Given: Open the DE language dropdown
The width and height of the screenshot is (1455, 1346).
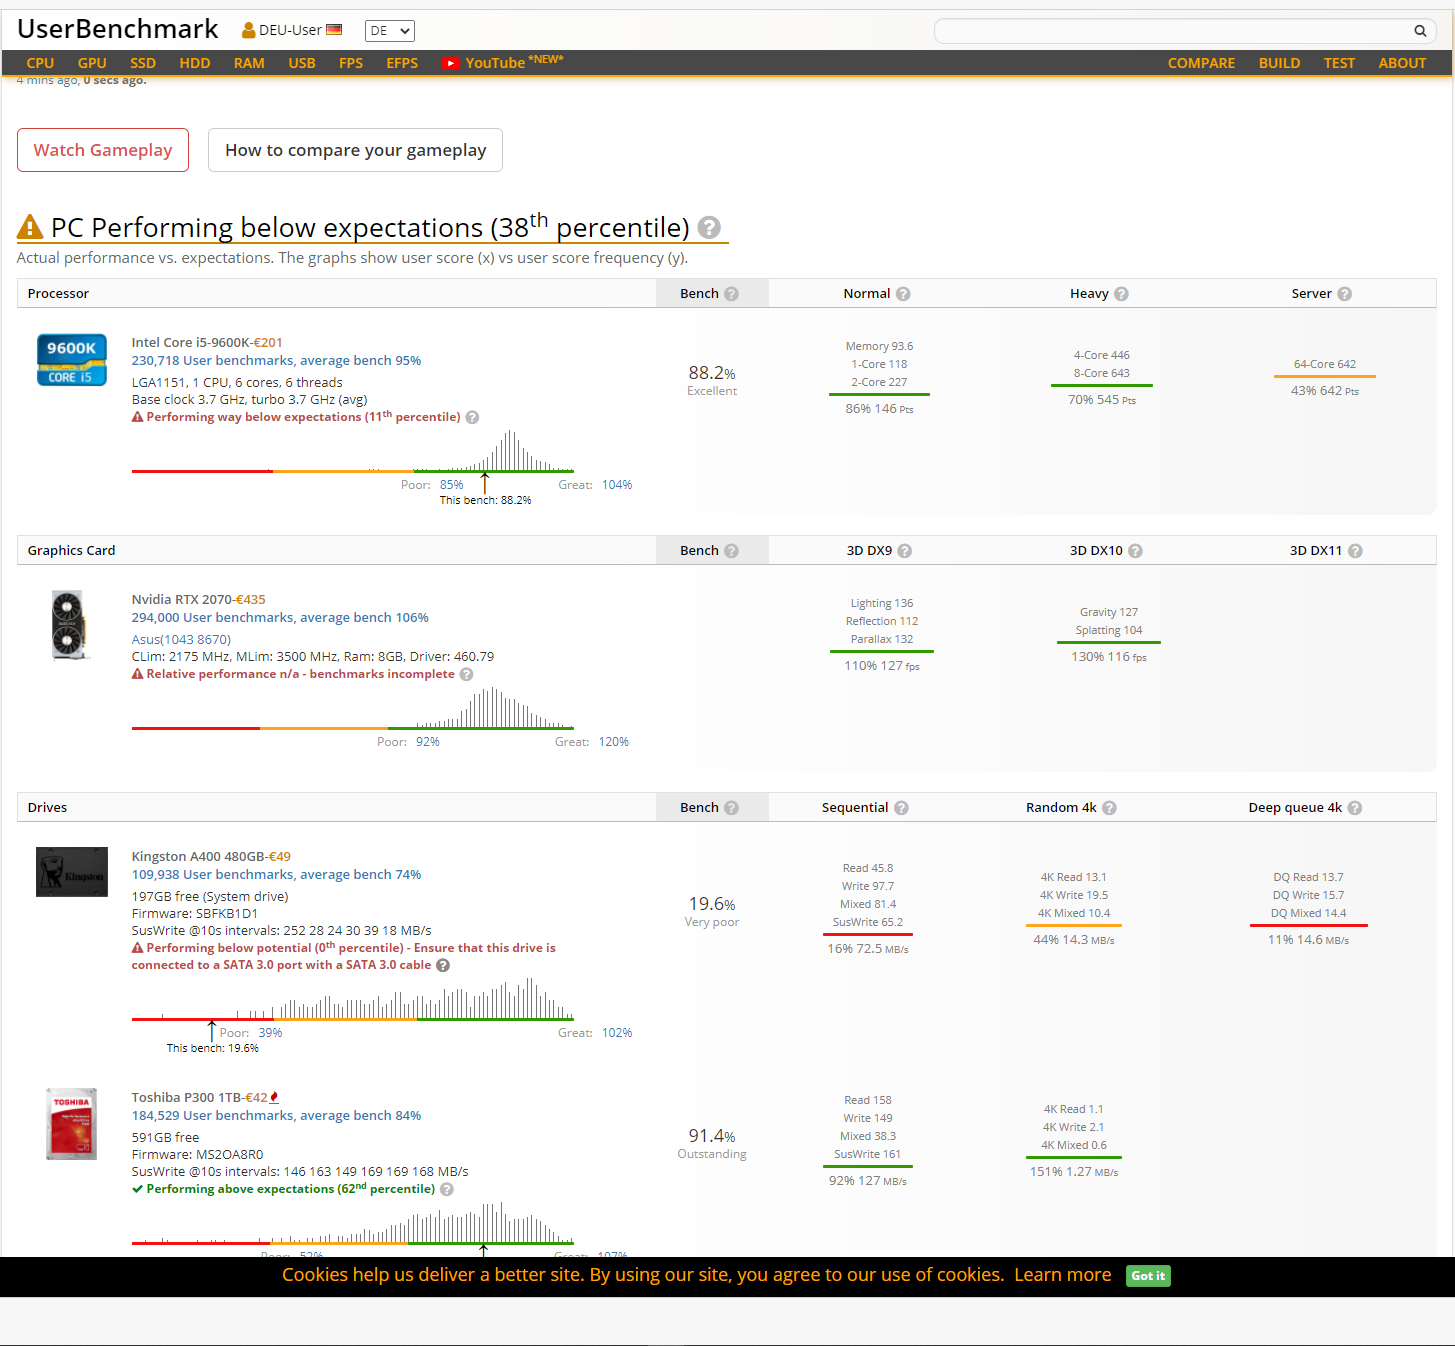Looking at the screenshot, I should click(x=389, y=30).
